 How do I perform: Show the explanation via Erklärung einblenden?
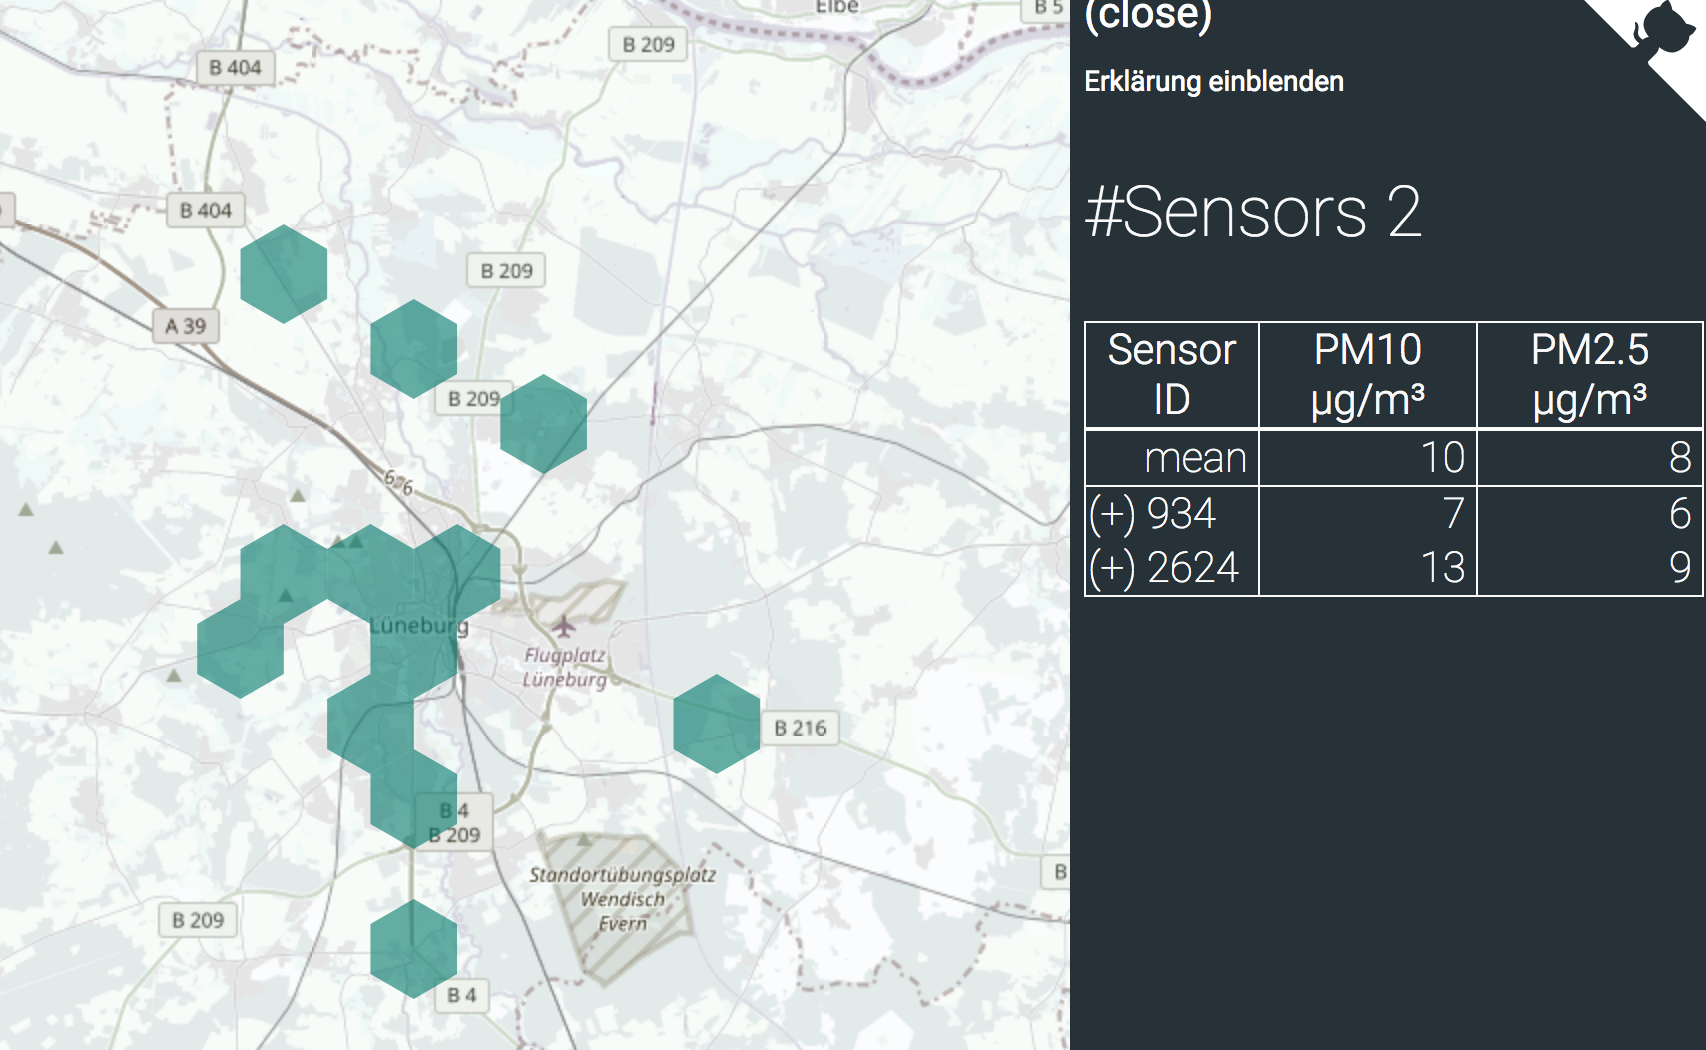click(1214, 81)
